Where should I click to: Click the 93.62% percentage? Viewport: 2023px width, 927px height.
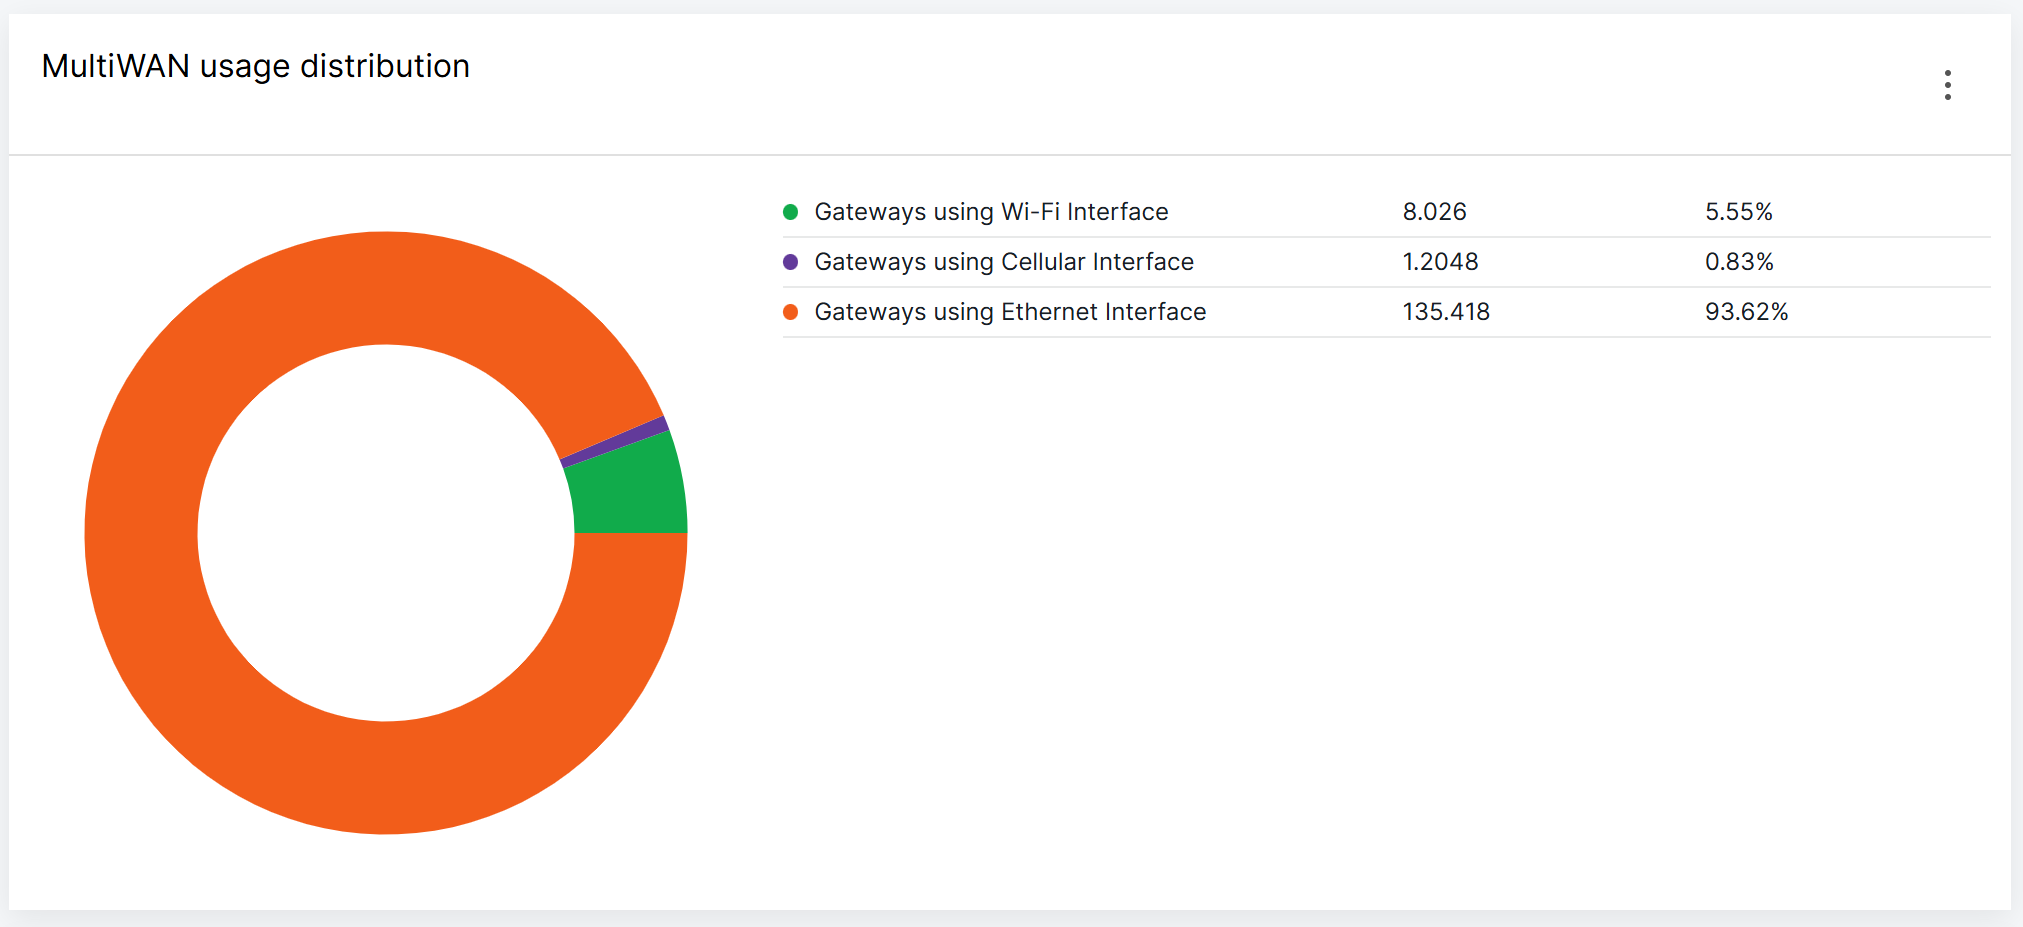tap(1746, 312)
